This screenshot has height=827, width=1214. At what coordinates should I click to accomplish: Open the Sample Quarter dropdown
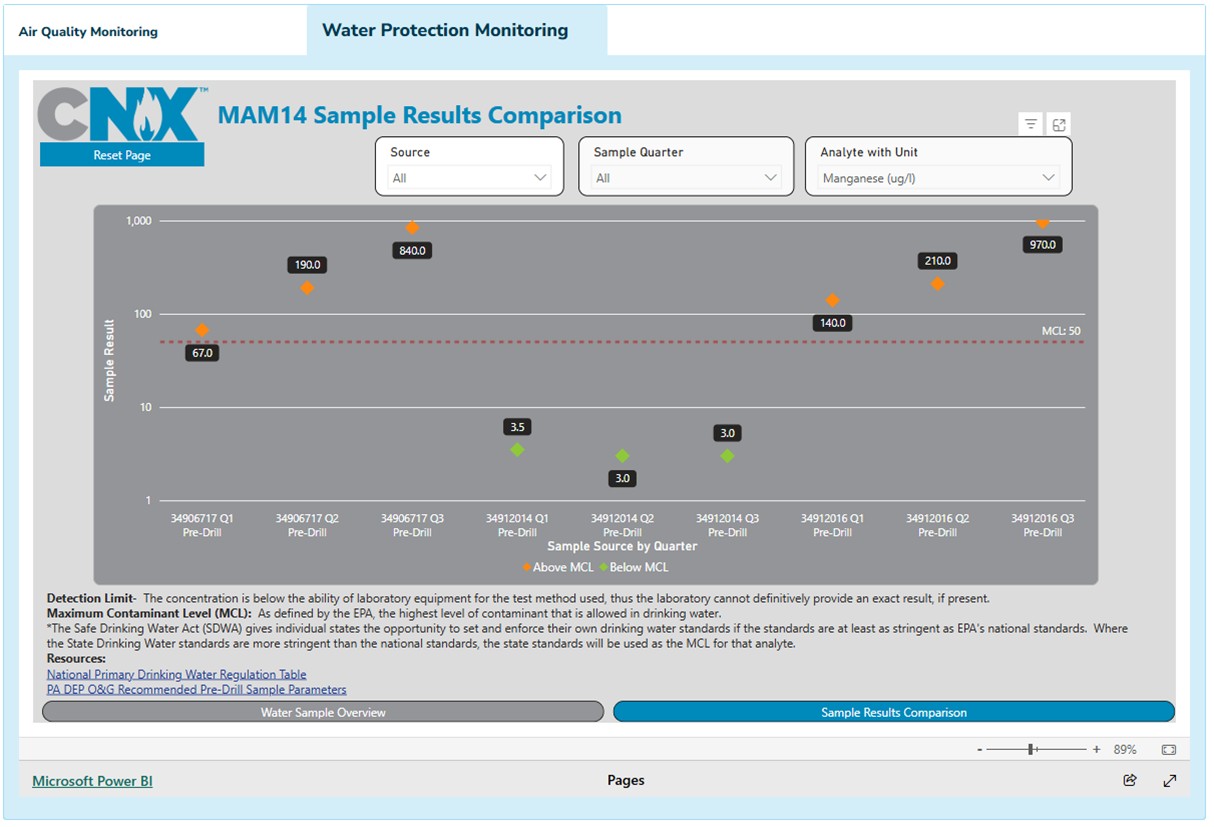pyautogui.click(x=685, y=178)
